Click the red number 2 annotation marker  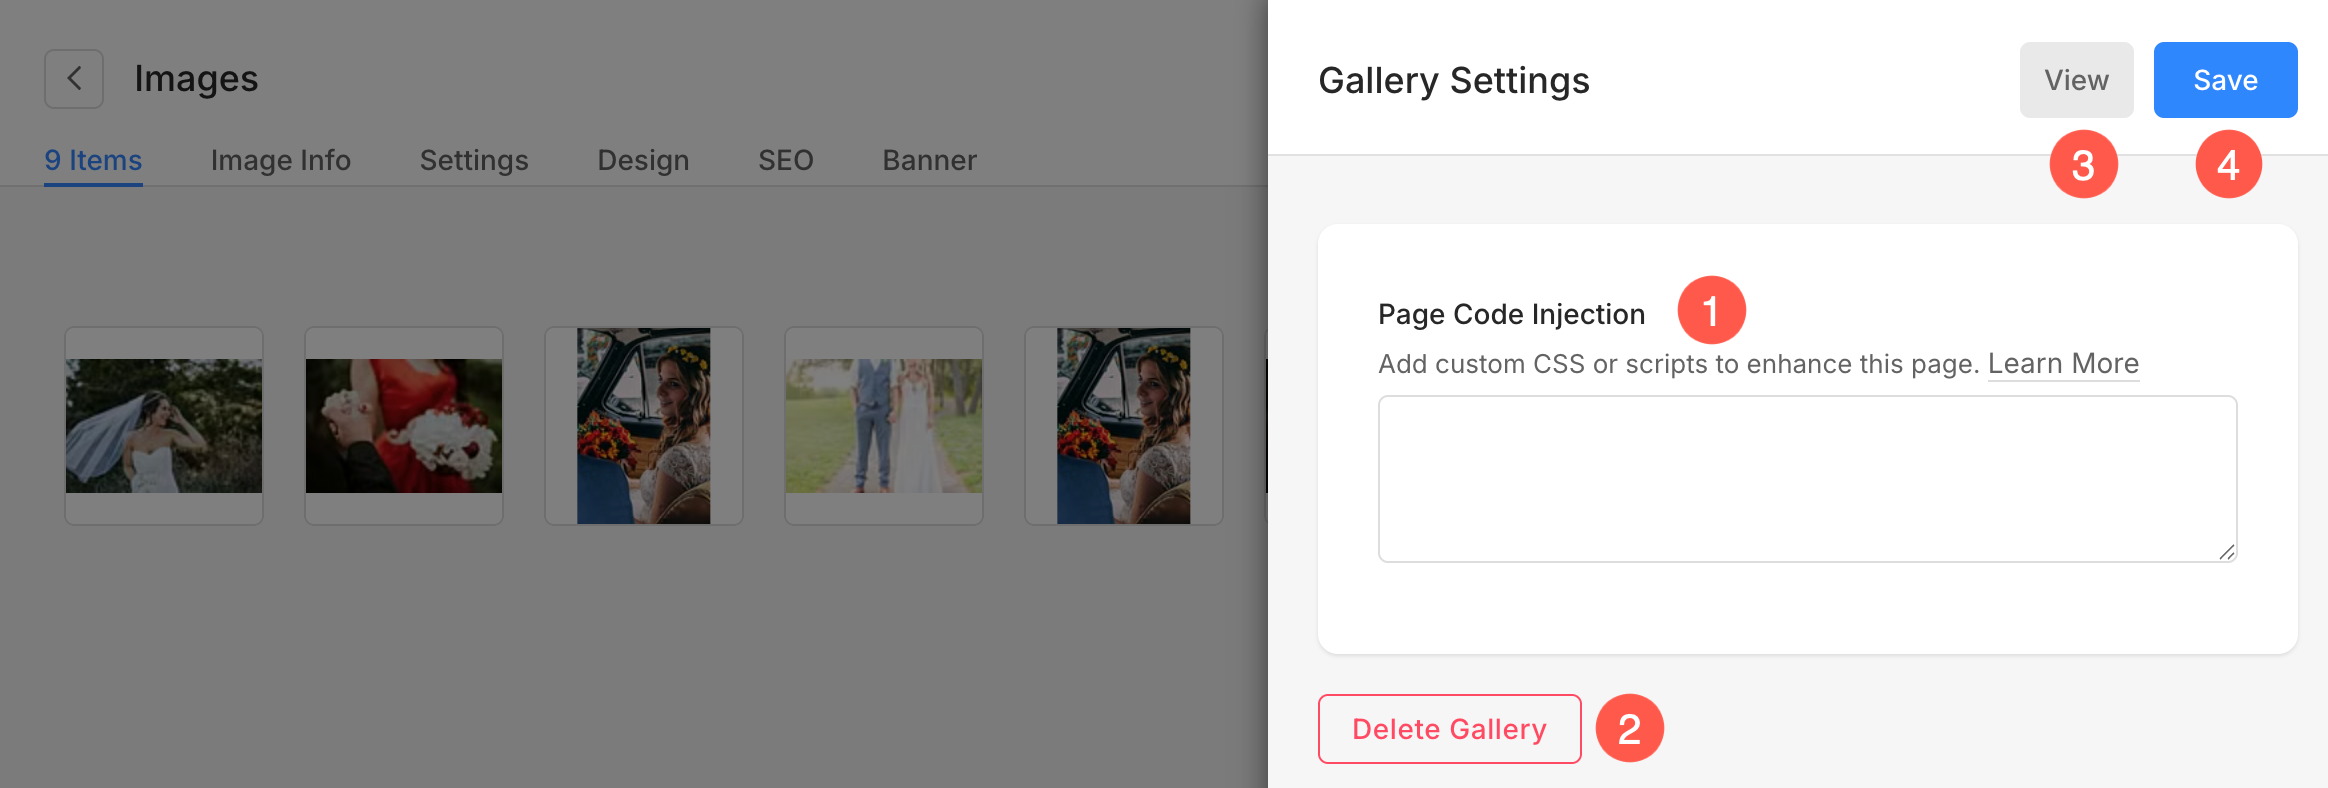pos(1629,728)
